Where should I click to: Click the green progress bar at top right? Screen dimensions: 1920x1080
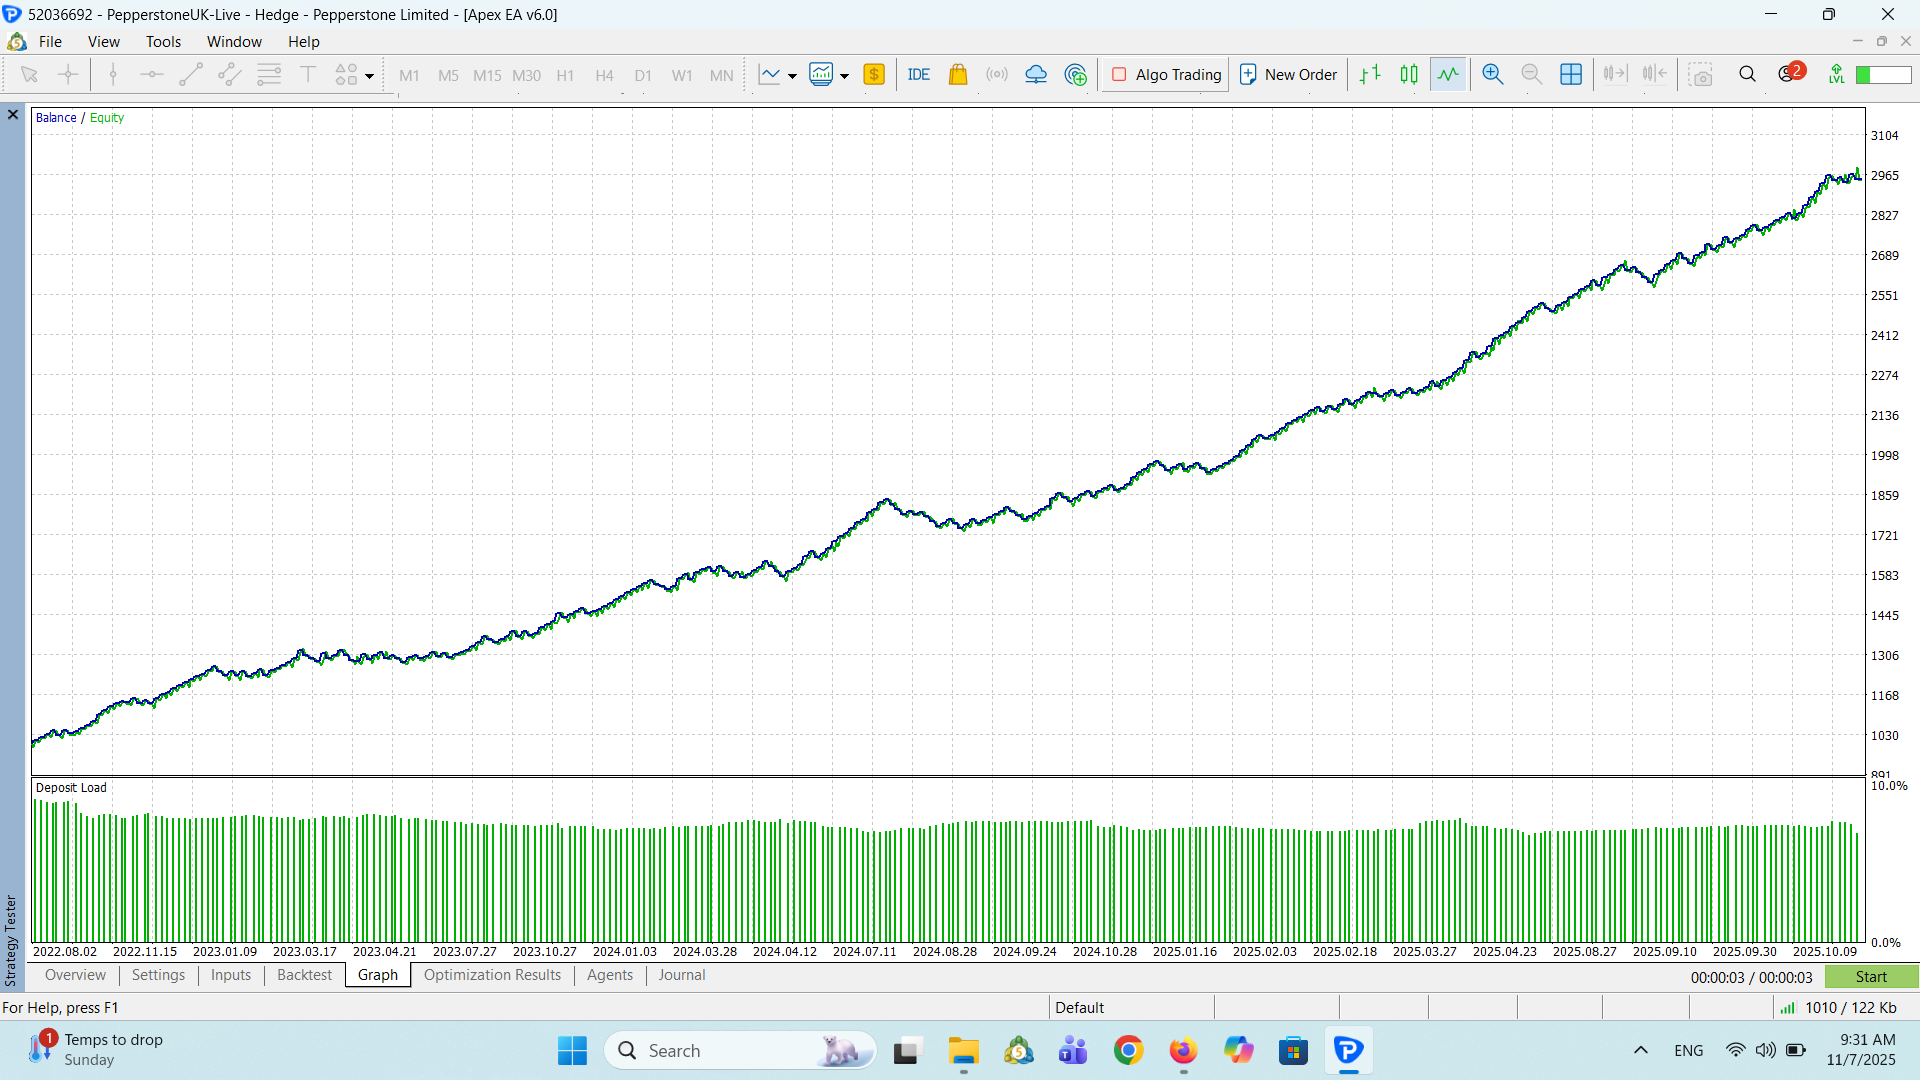[x=1884, y=74]
